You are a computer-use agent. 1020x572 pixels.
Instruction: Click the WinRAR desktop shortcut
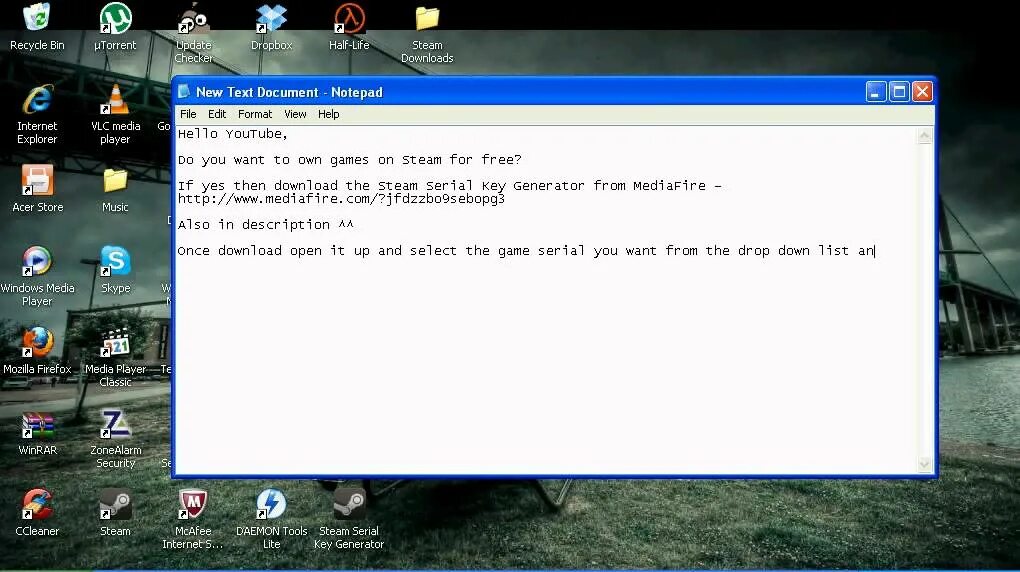pos(37,432)
